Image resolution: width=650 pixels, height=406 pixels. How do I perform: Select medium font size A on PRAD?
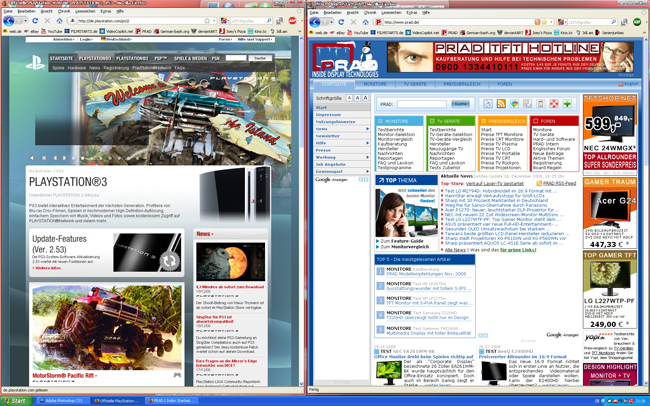357,98
